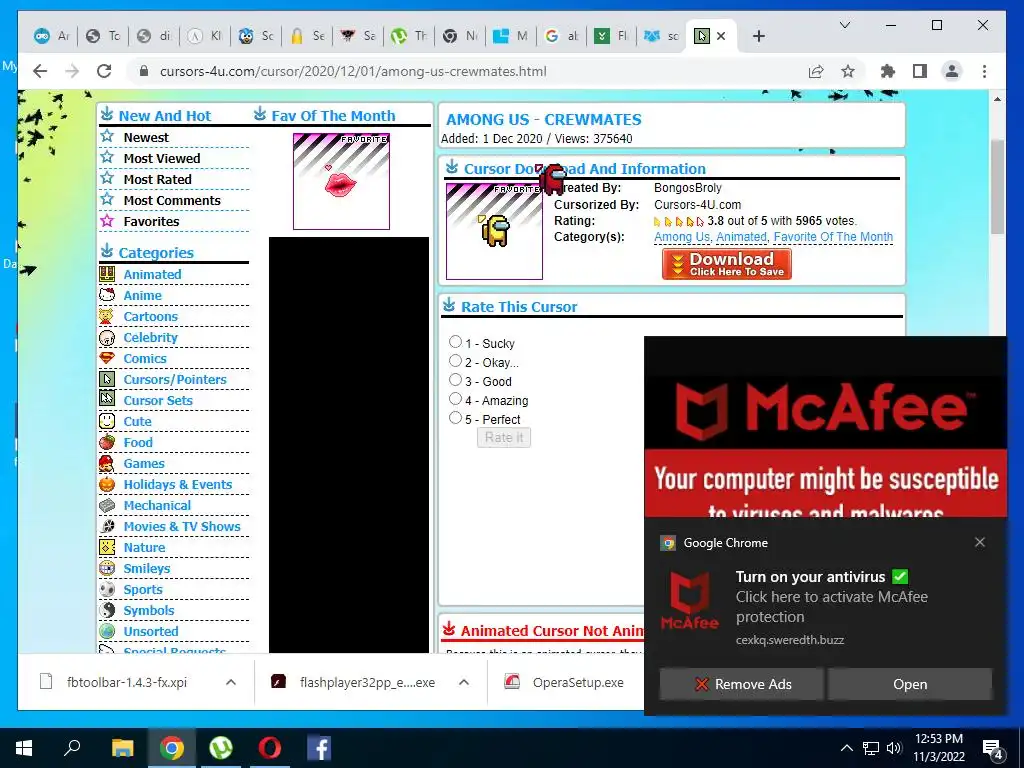Image resolution: width=1024 pixels, height=768 pixels.
Task: Open Chrome's three-dot menu
Action: (984, 71)
